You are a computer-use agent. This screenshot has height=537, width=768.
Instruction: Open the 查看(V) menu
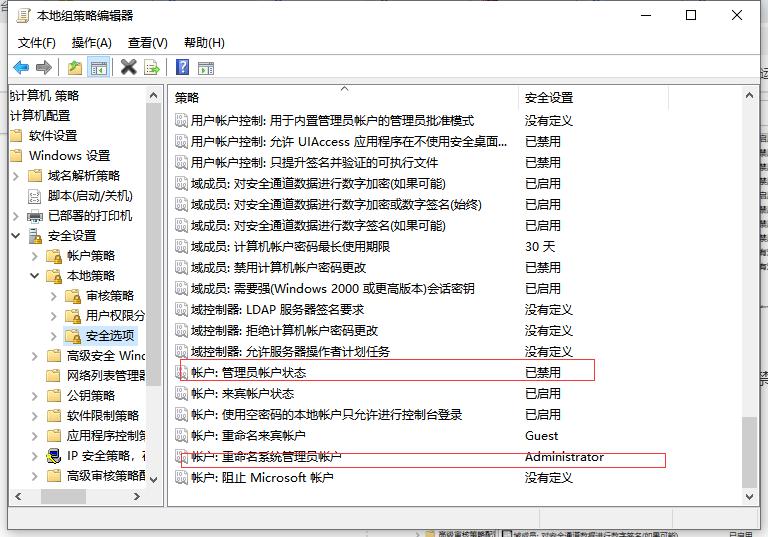tap(147, 43)
